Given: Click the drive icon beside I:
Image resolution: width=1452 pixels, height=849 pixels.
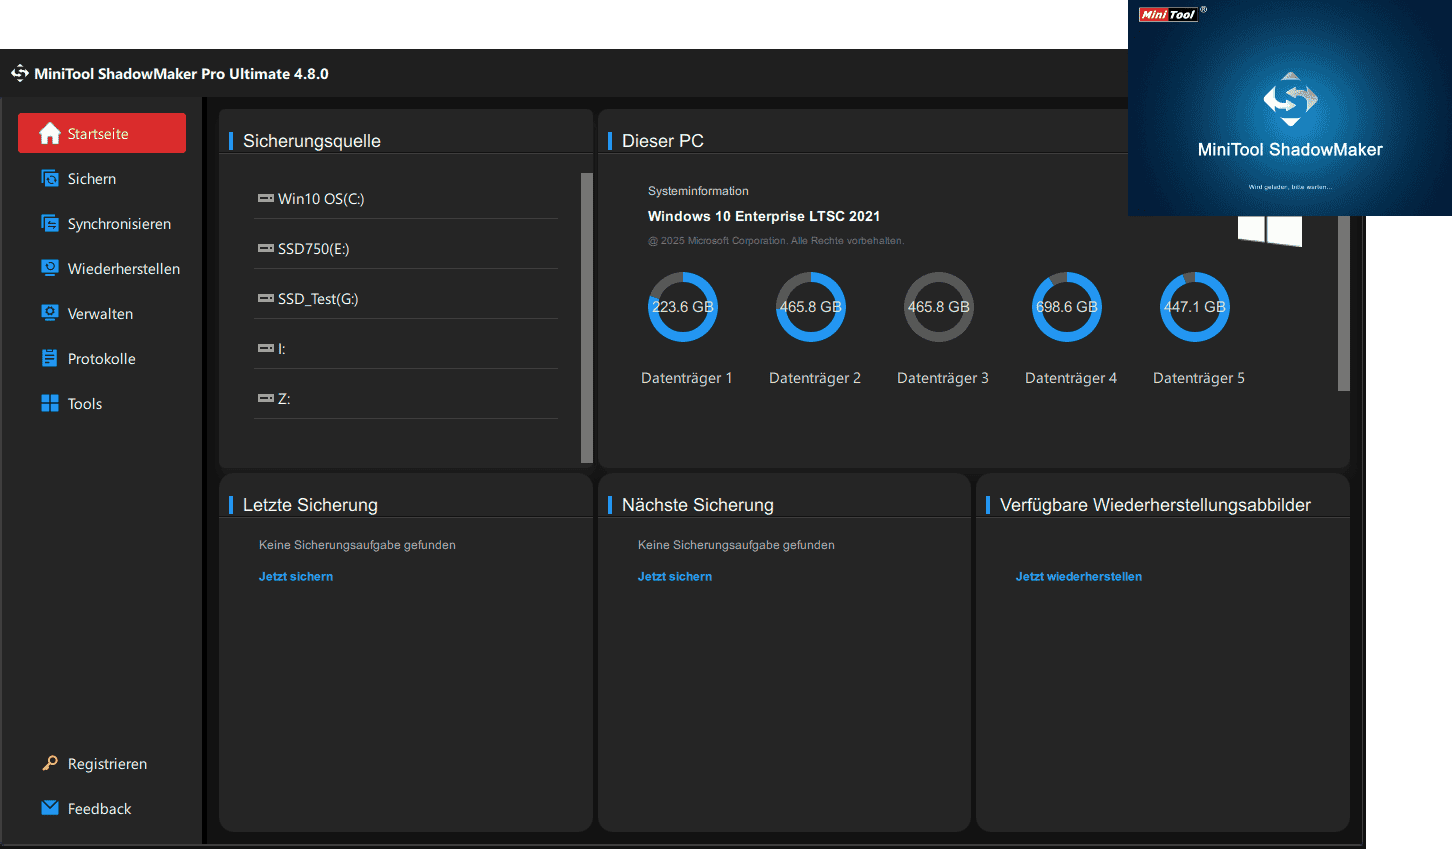Looking at the screenshot, I should coord(266,348).
